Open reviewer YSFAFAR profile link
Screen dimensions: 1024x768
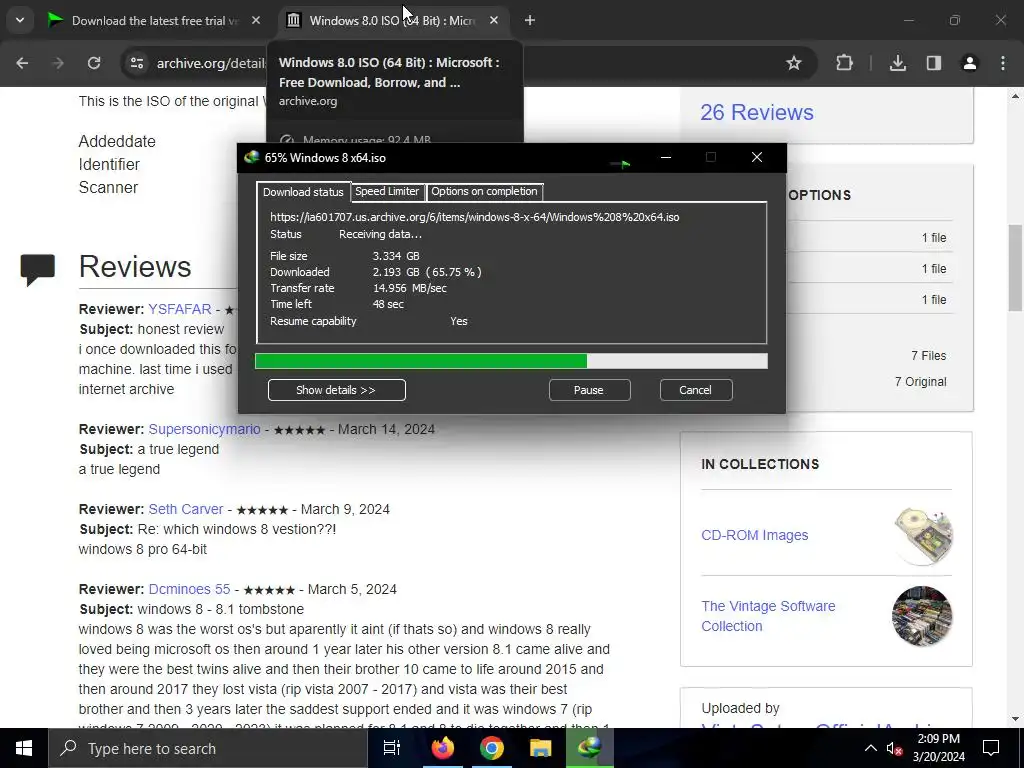180,309
